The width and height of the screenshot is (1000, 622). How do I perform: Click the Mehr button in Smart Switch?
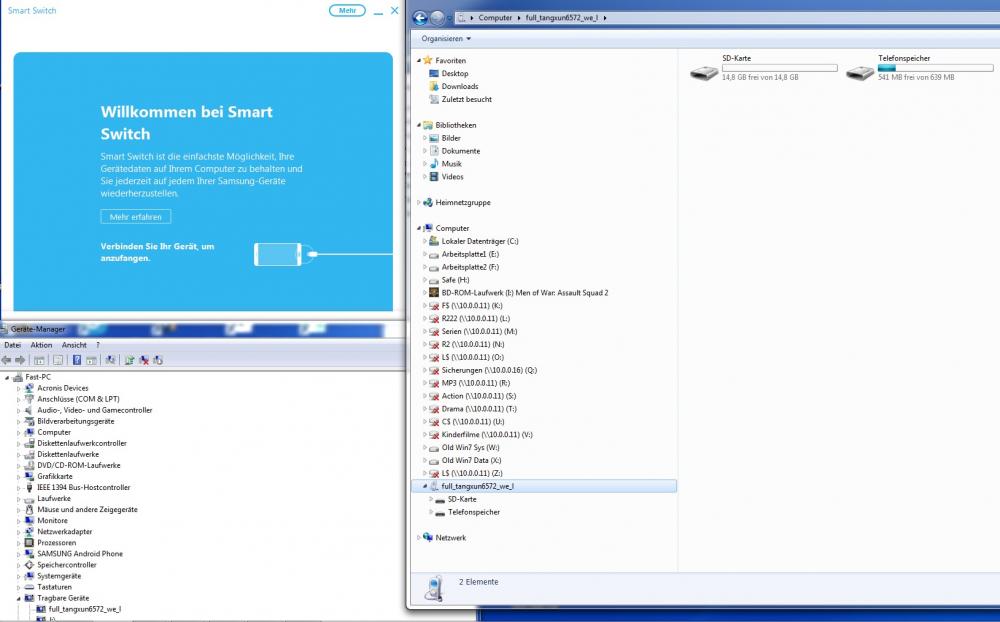(x=346, y=10)
